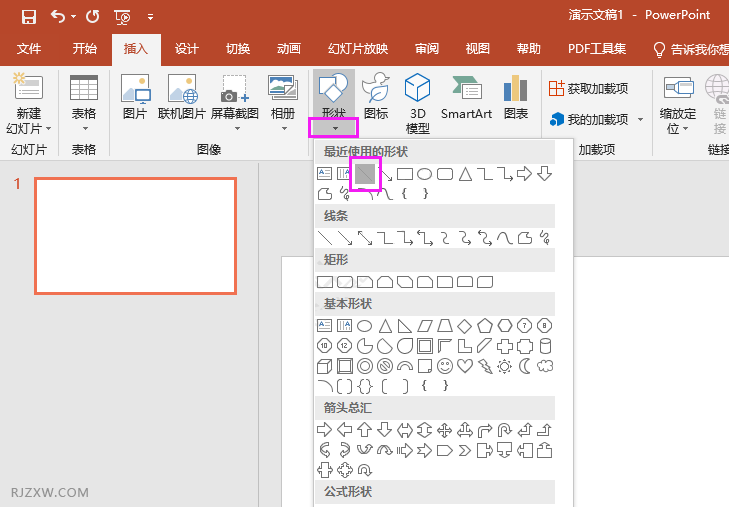Undo the last action

click(58, 17)
